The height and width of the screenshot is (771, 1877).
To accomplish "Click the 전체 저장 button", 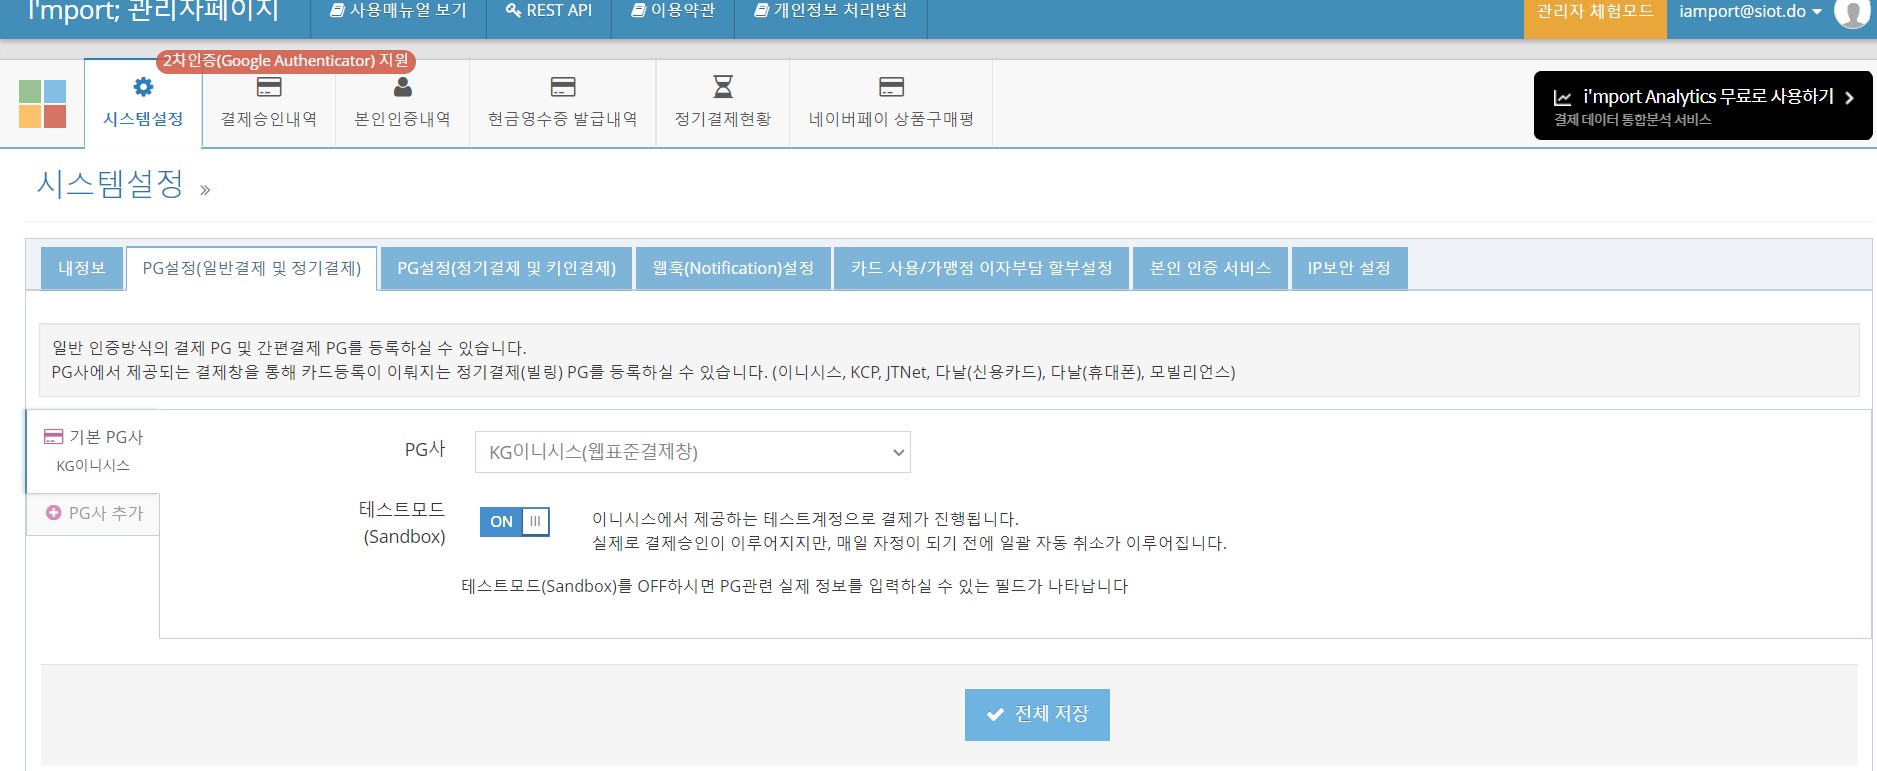I will click(x=1037, y=714).
